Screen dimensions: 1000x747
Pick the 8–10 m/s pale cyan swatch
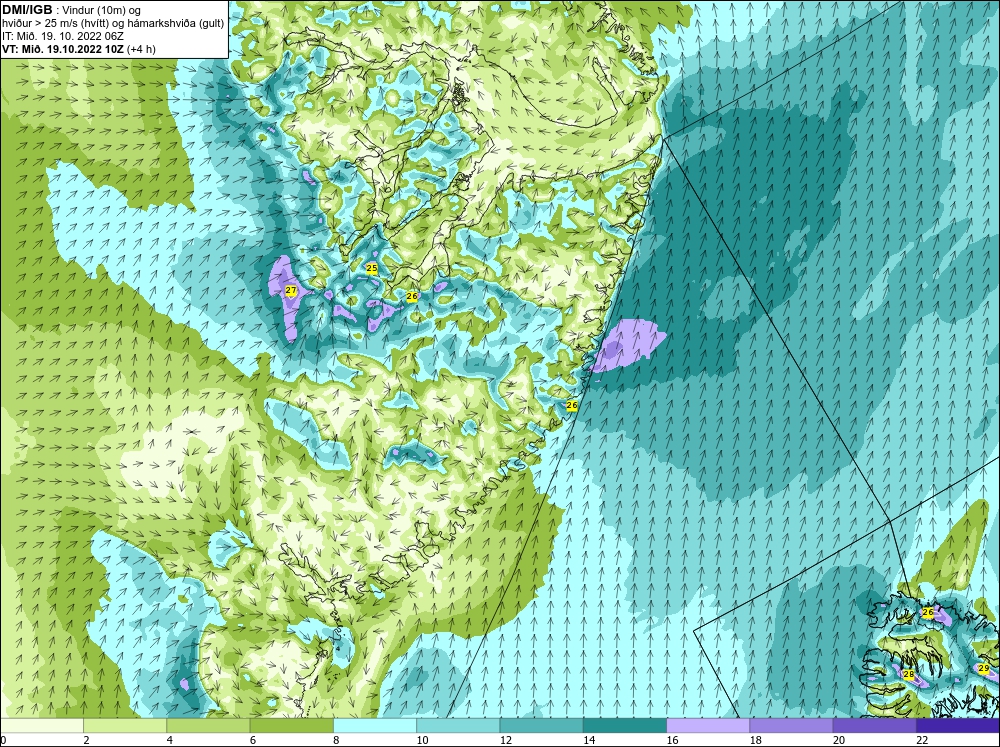point(375,725)
